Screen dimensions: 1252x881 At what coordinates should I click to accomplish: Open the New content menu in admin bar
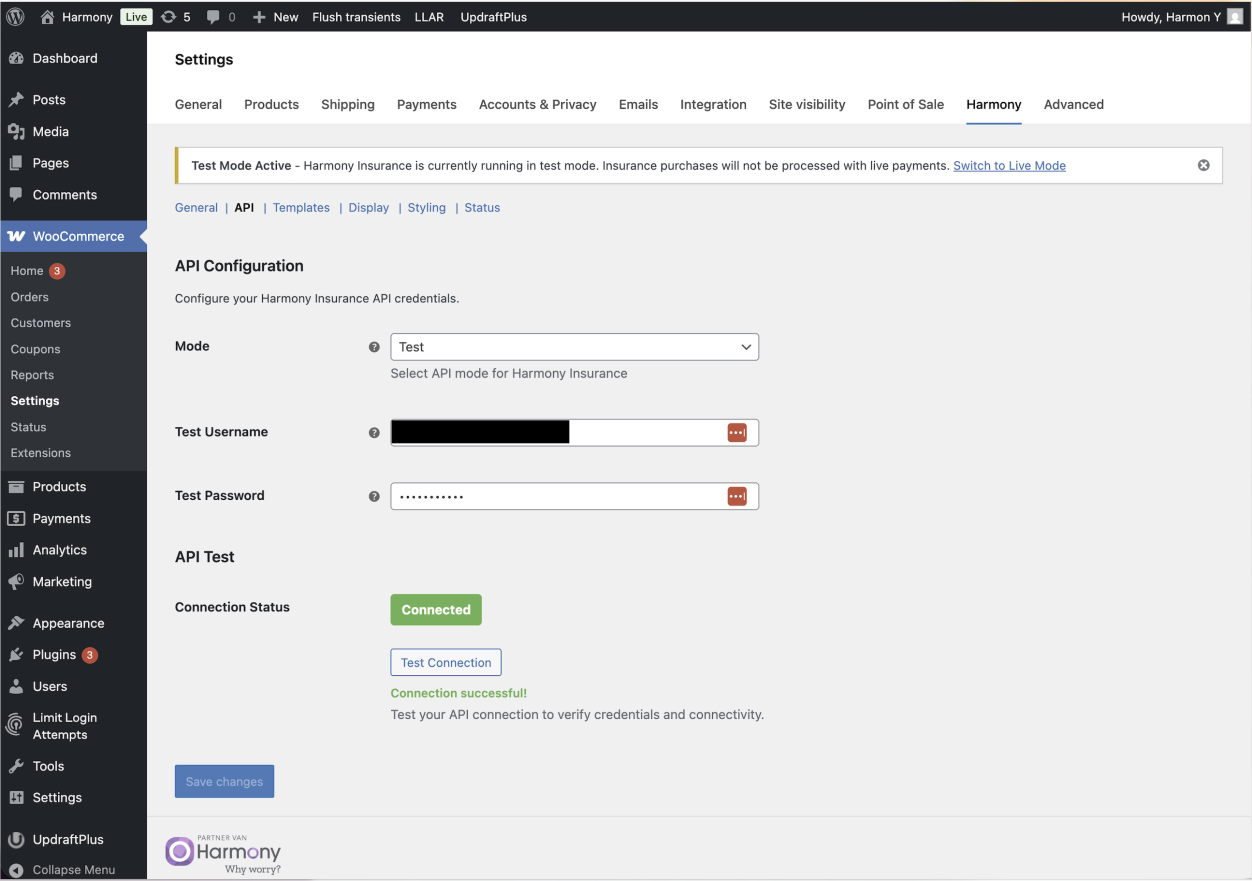[275, 17]
